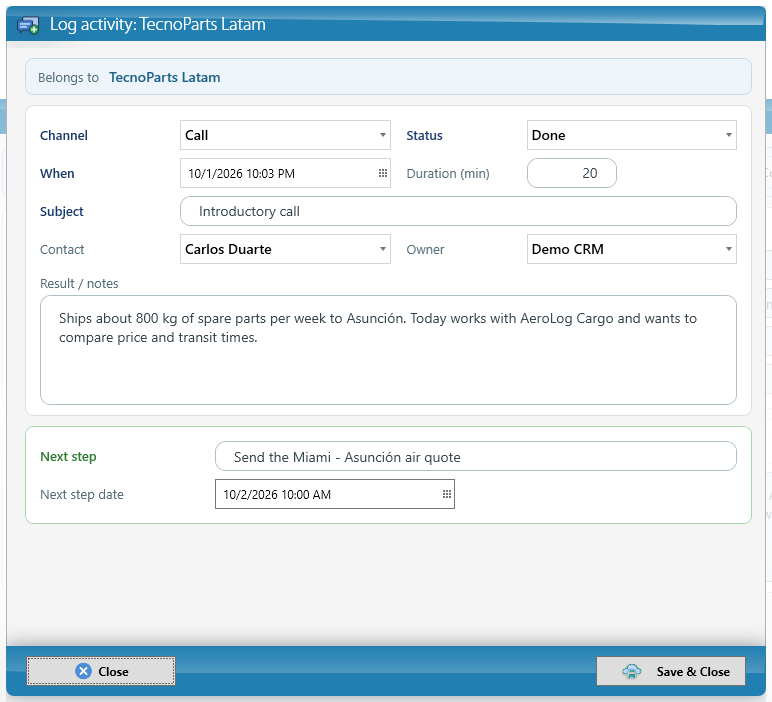This screenshot has width=772, height=702.
Task: Click the Owner label
Action: [425, 250]
